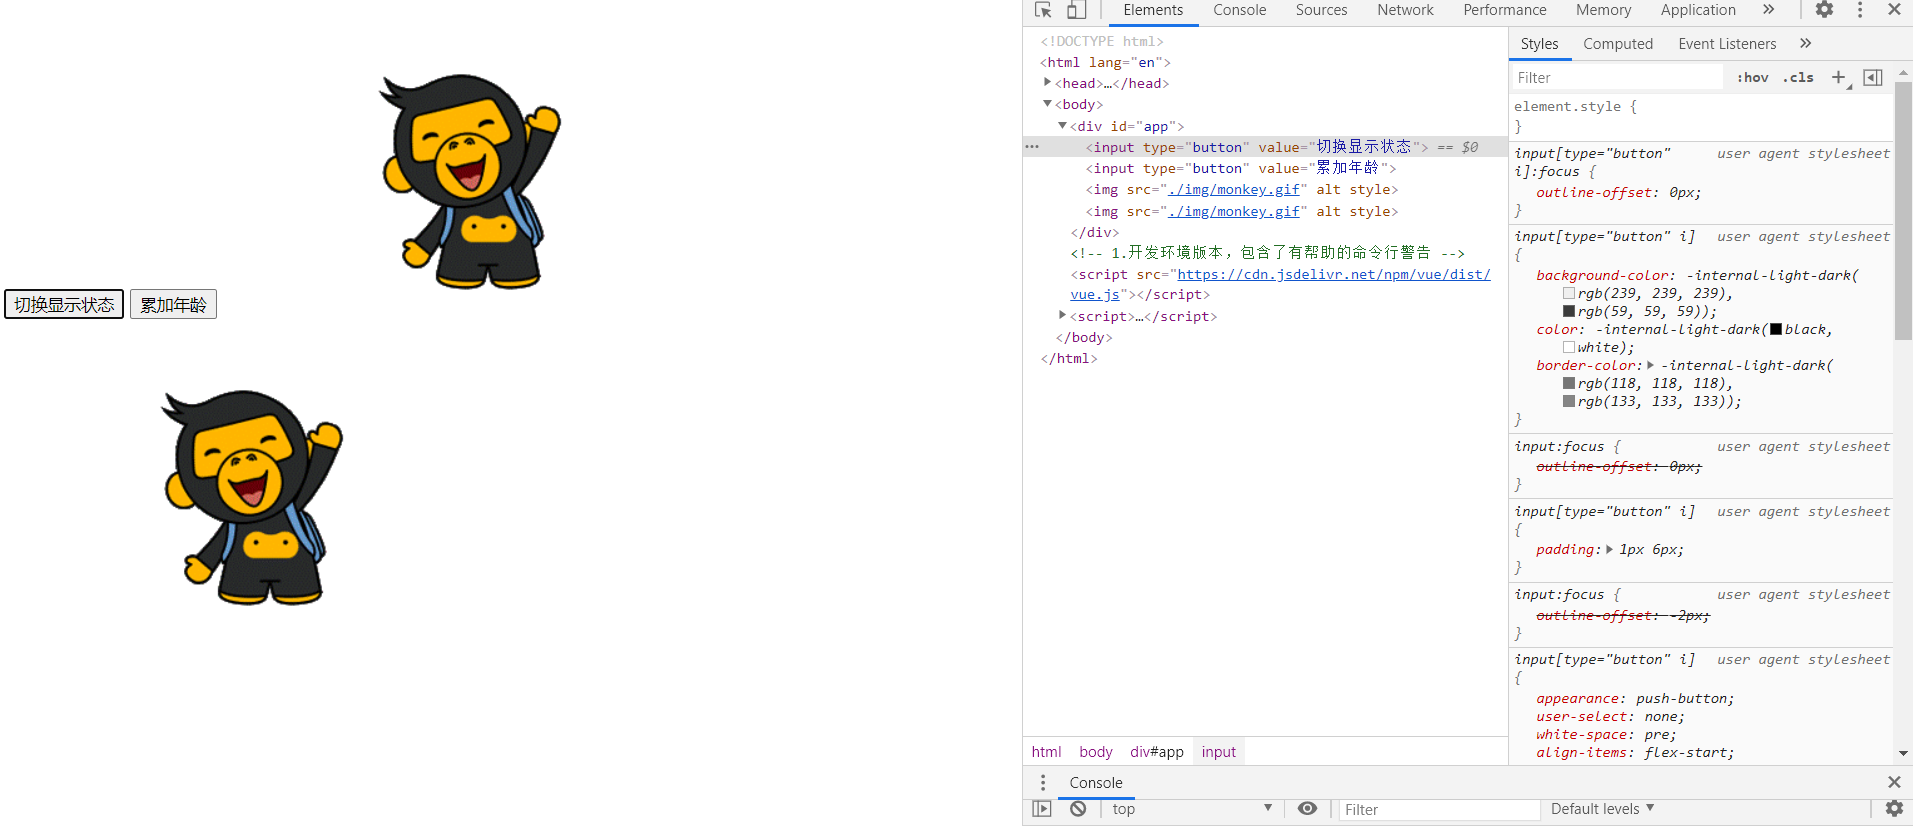Collapse the body element node
1913x831 pixels.
click(1047, 104)
